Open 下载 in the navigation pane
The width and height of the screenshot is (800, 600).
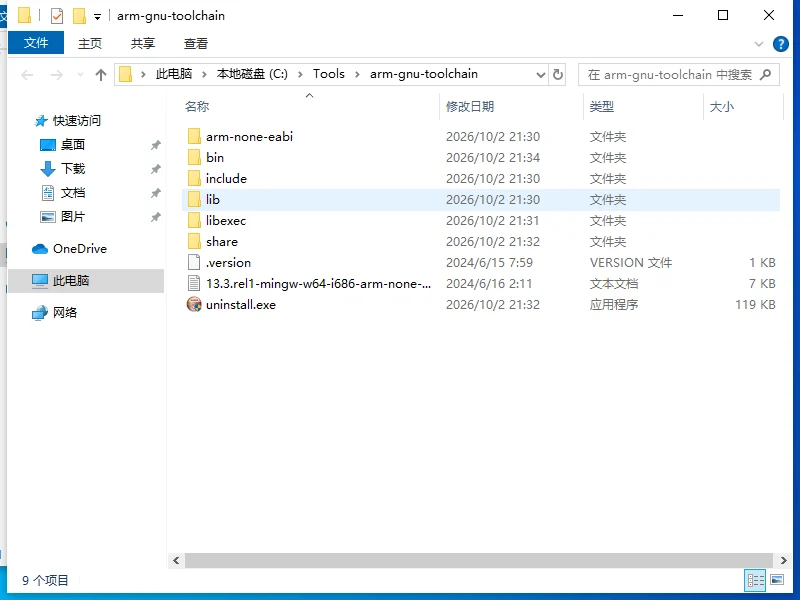[72, 168]
